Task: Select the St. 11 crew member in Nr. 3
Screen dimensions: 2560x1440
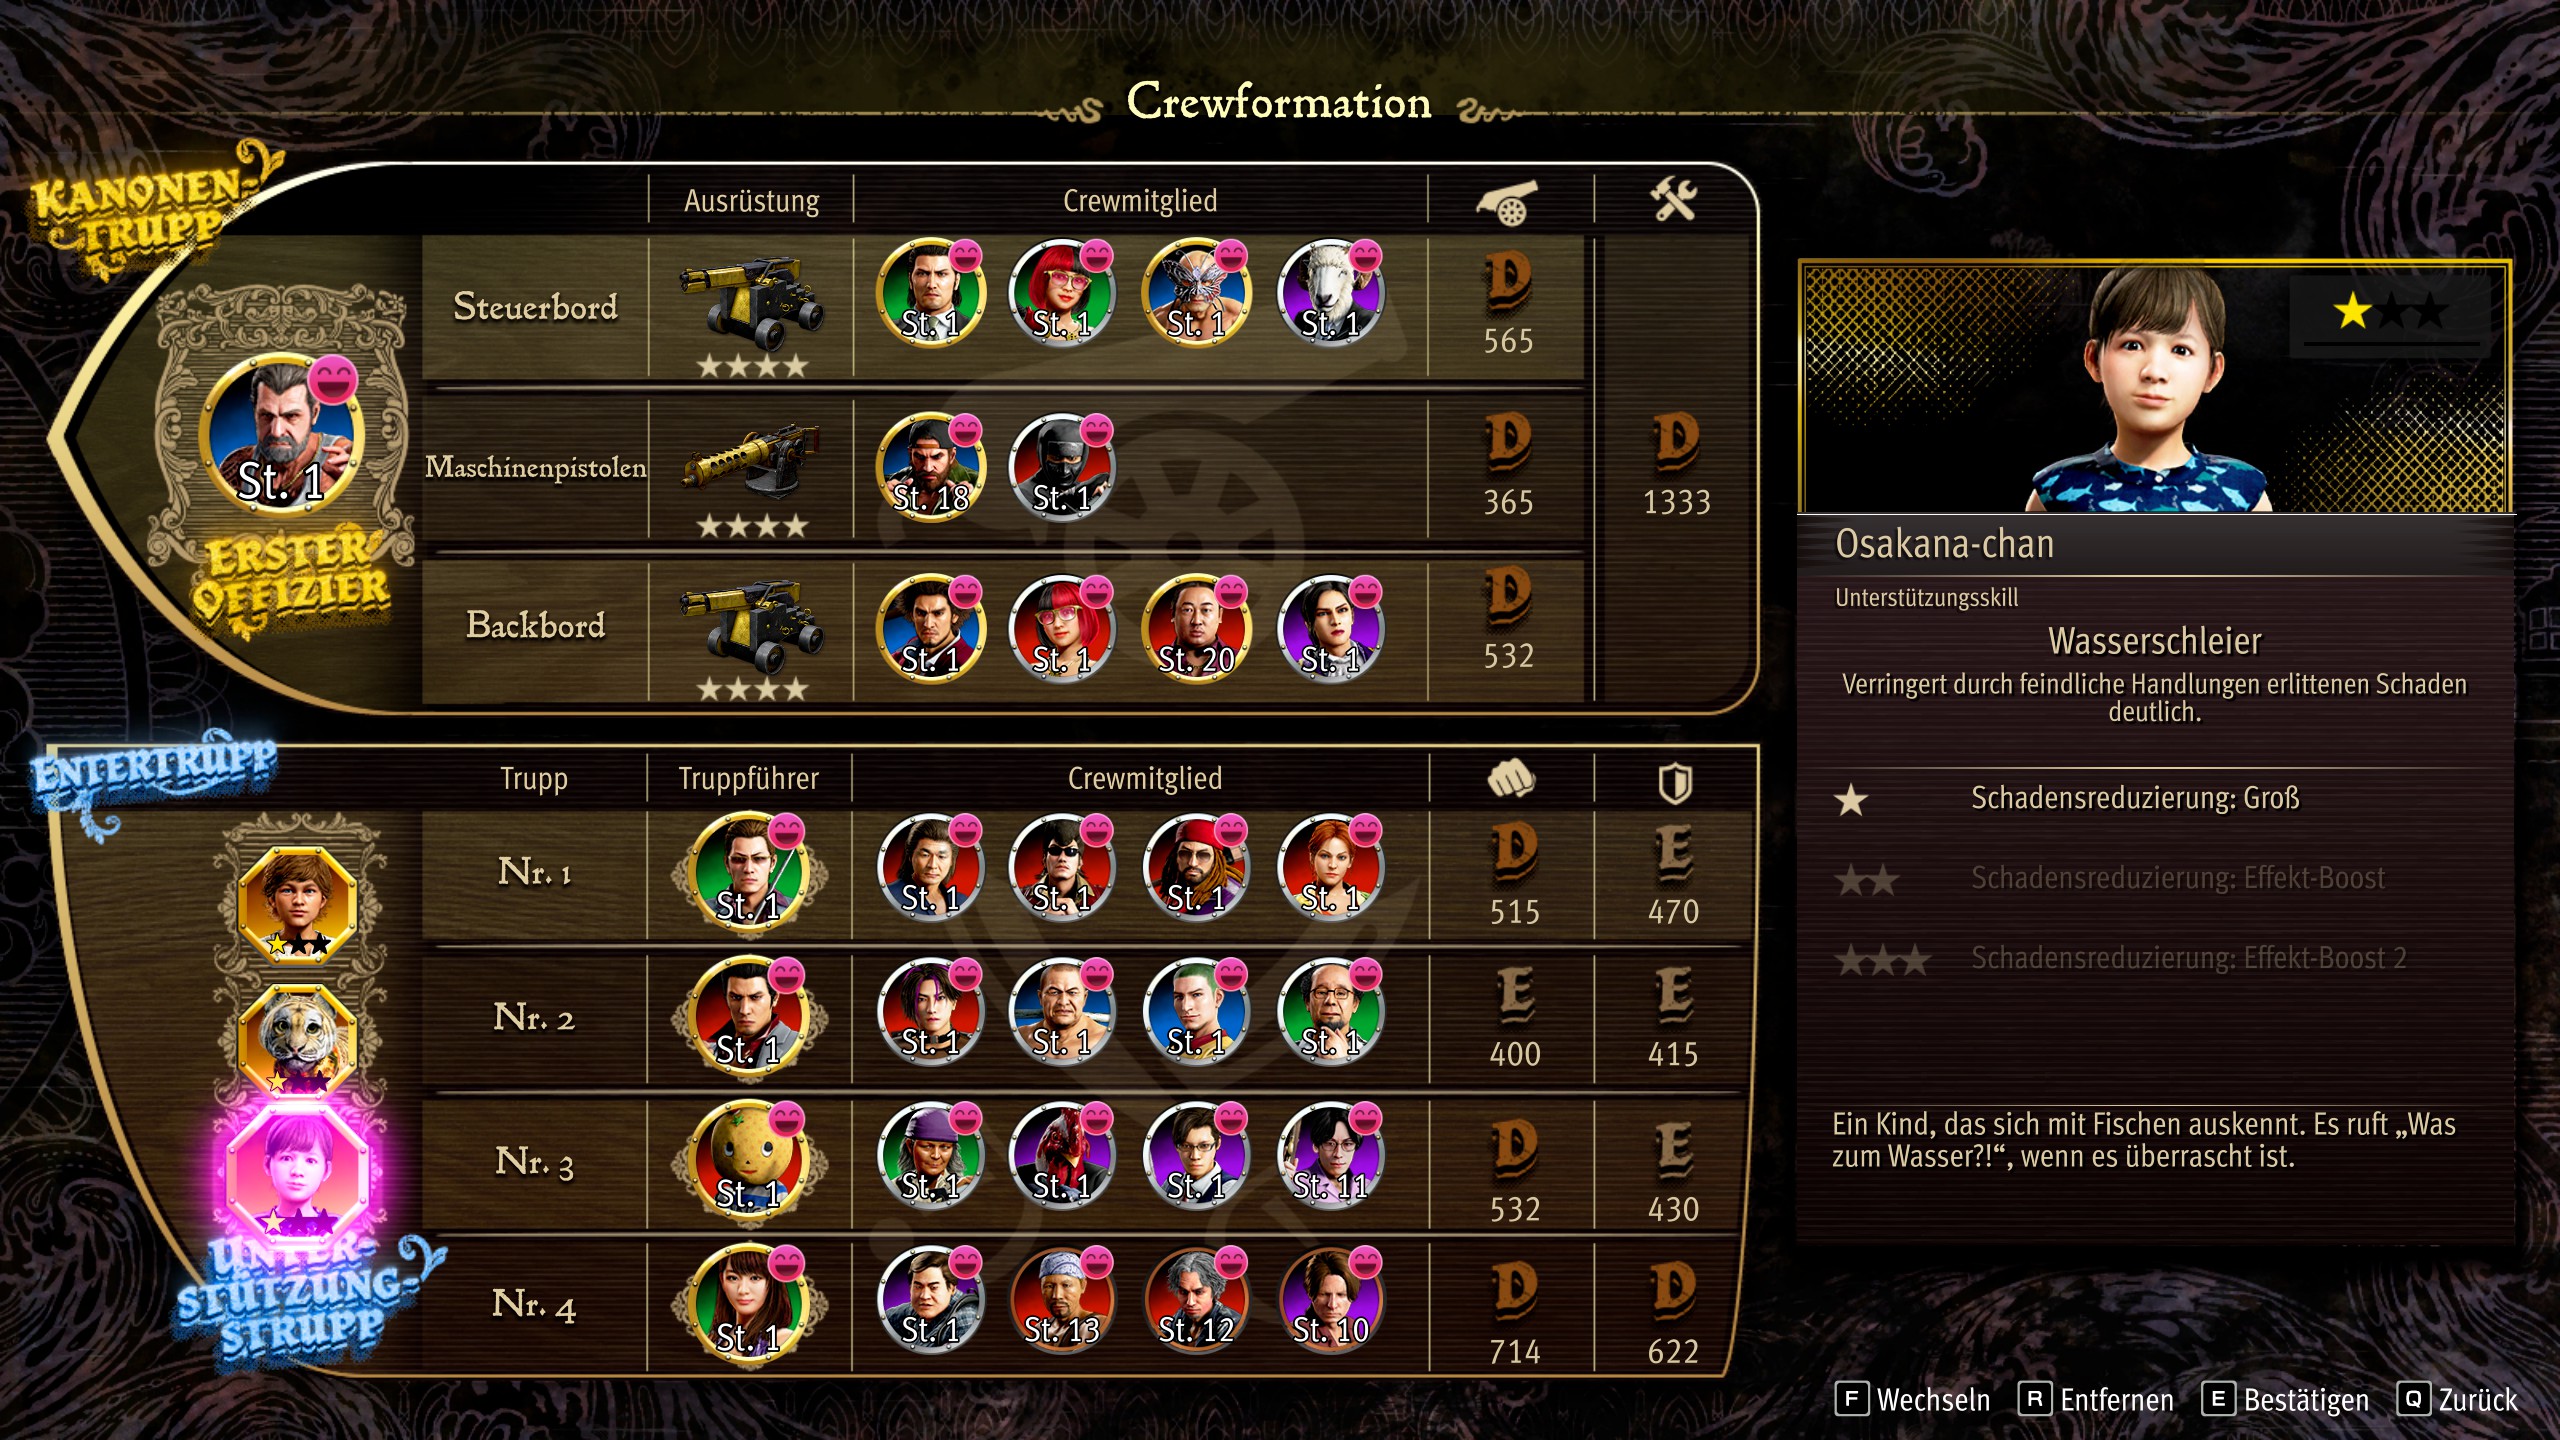Action: coord(1330,1155)
